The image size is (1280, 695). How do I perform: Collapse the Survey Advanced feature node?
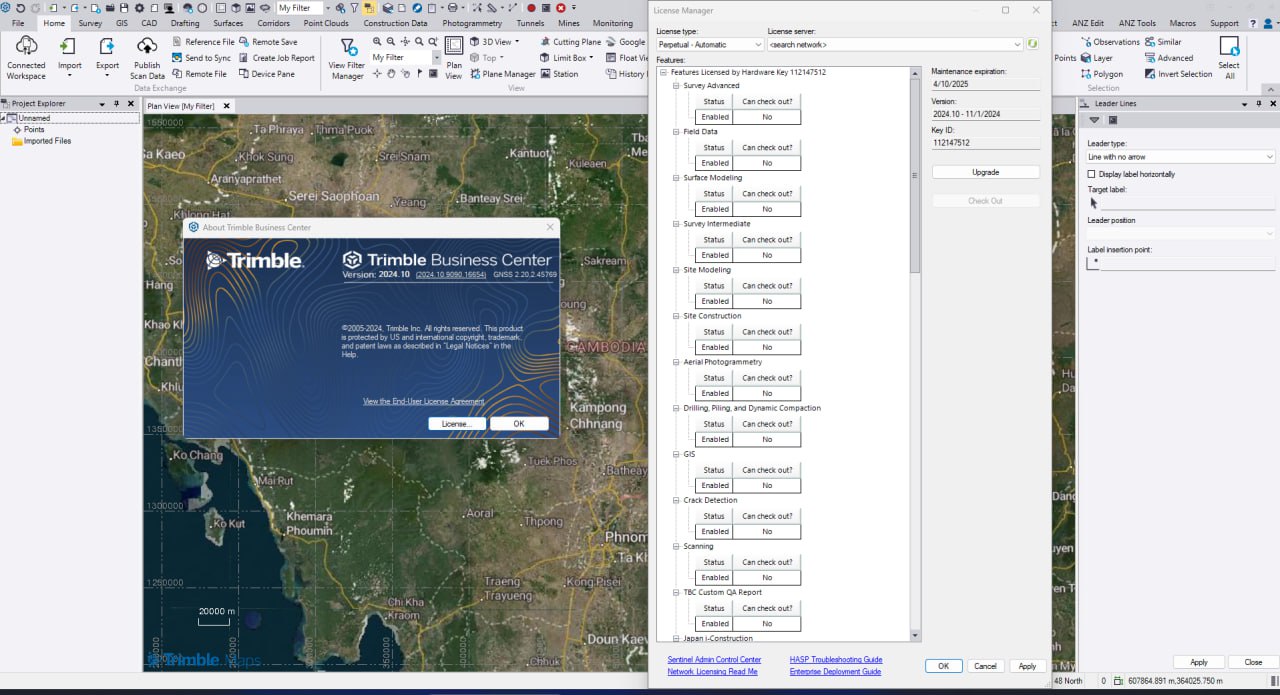point(676,86)
